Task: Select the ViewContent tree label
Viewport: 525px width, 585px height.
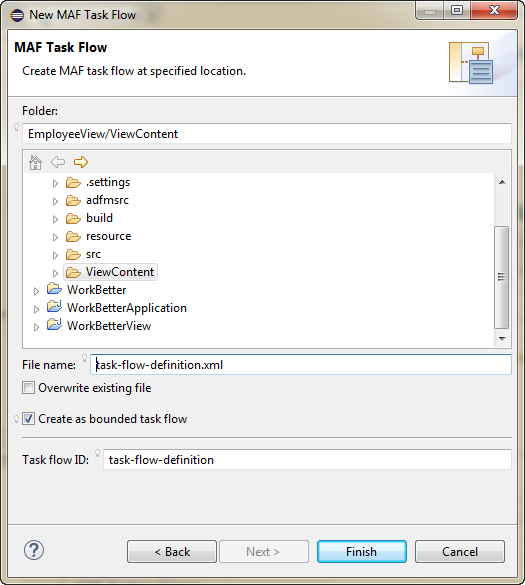Action: (x=120, y=272)
